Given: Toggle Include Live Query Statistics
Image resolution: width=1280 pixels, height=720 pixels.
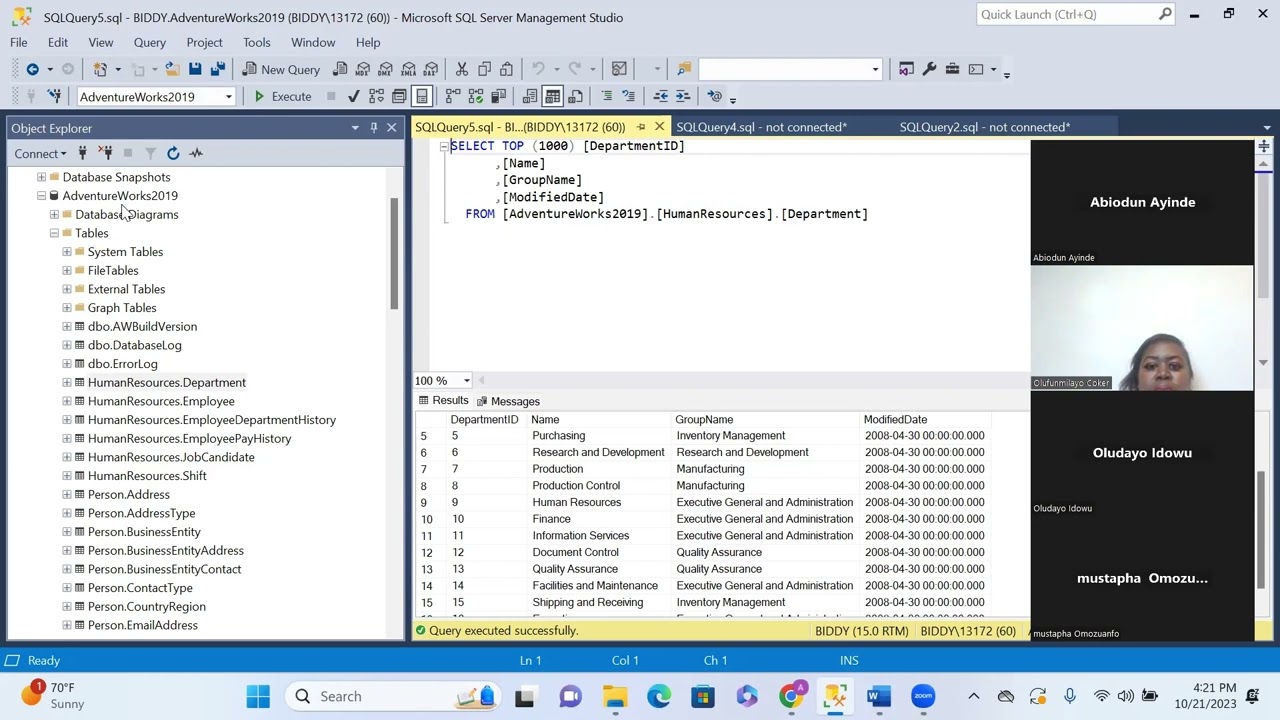Looking at the screenshot, I should click(x=476, y=96).
